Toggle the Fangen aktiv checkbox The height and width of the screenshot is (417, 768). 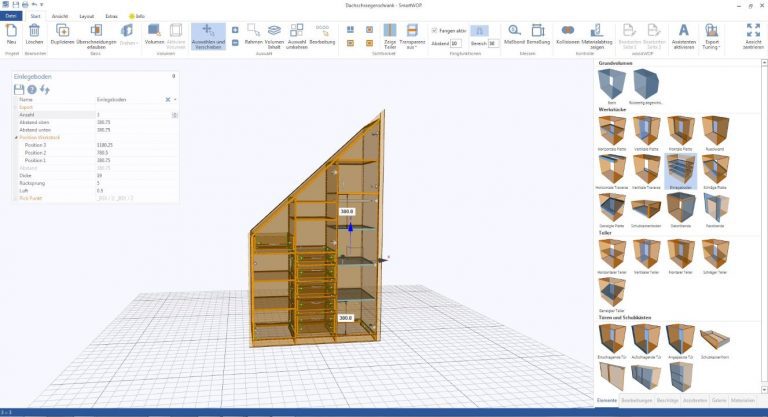click(x=435, y=30)
